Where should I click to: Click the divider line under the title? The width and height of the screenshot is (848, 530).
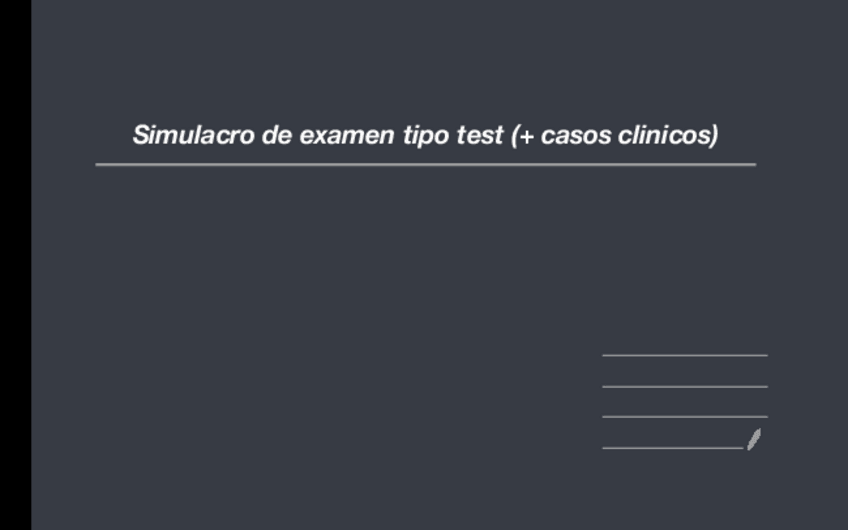pos(425,164)
